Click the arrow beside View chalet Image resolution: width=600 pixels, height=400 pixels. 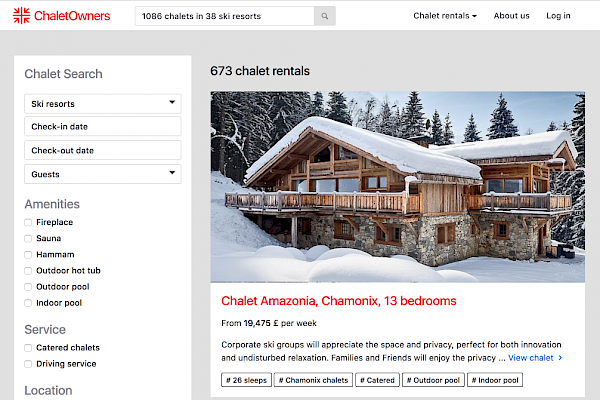[560, 357]
